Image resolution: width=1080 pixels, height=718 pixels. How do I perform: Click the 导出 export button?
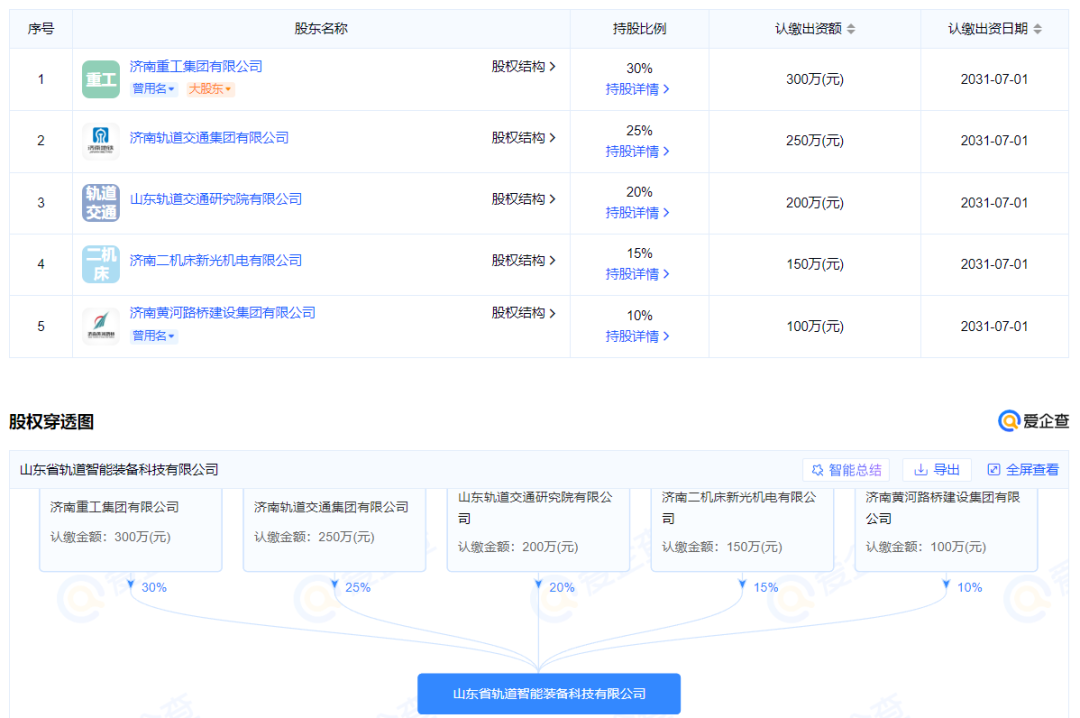pyautogui.click(x=937, y=470)
